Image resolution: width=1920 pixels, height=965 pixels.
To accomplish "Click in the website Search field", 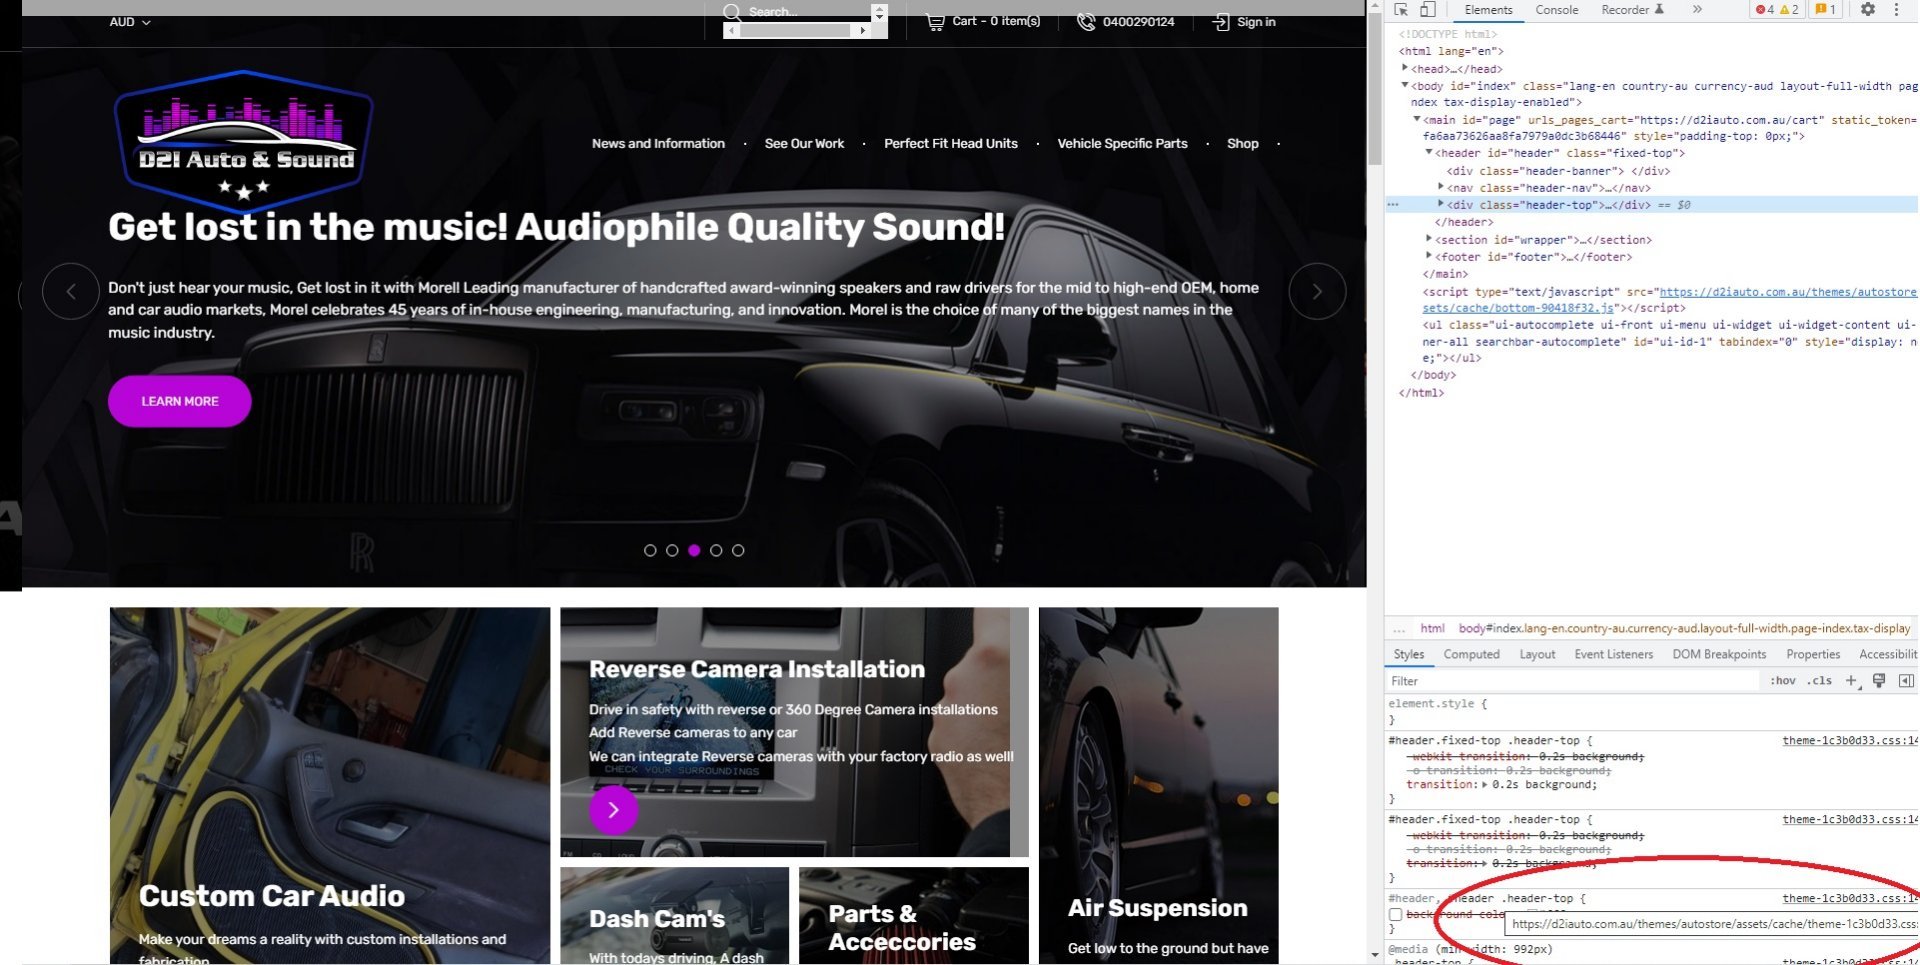I will coord(797,12).
